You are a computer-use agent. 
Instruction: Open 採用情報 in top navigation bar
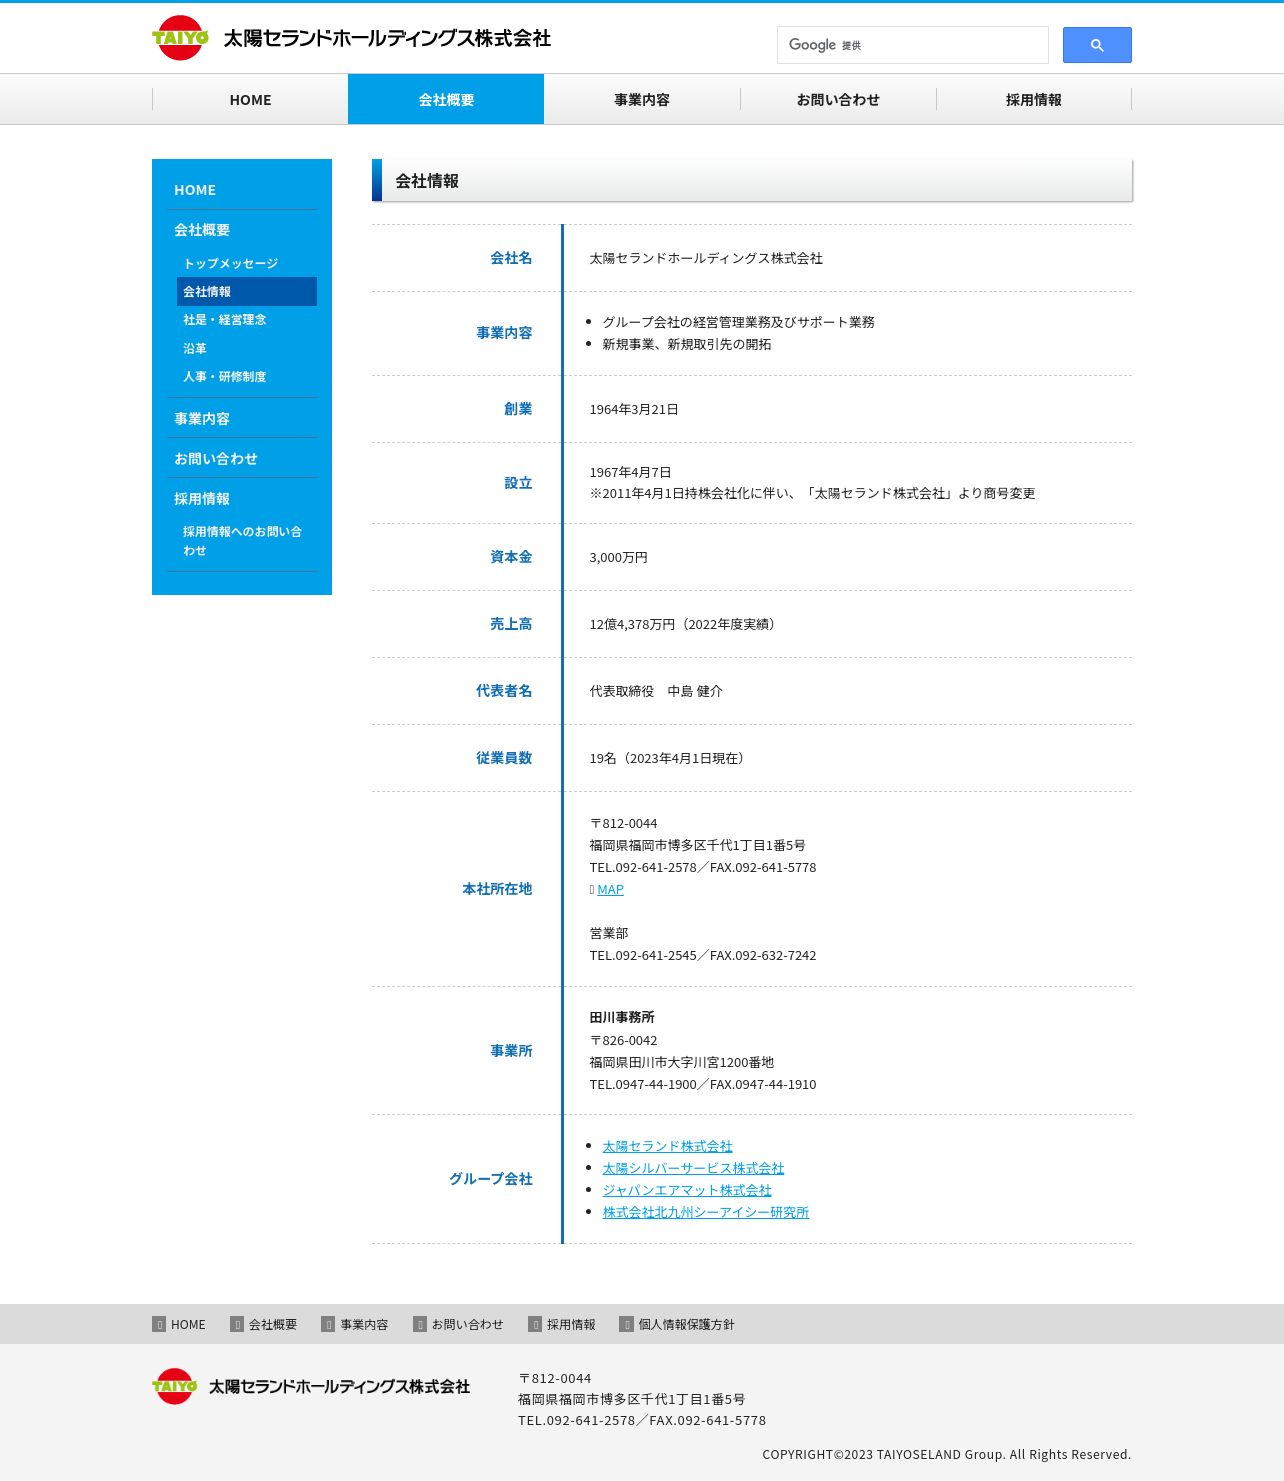click(1034, 100)
